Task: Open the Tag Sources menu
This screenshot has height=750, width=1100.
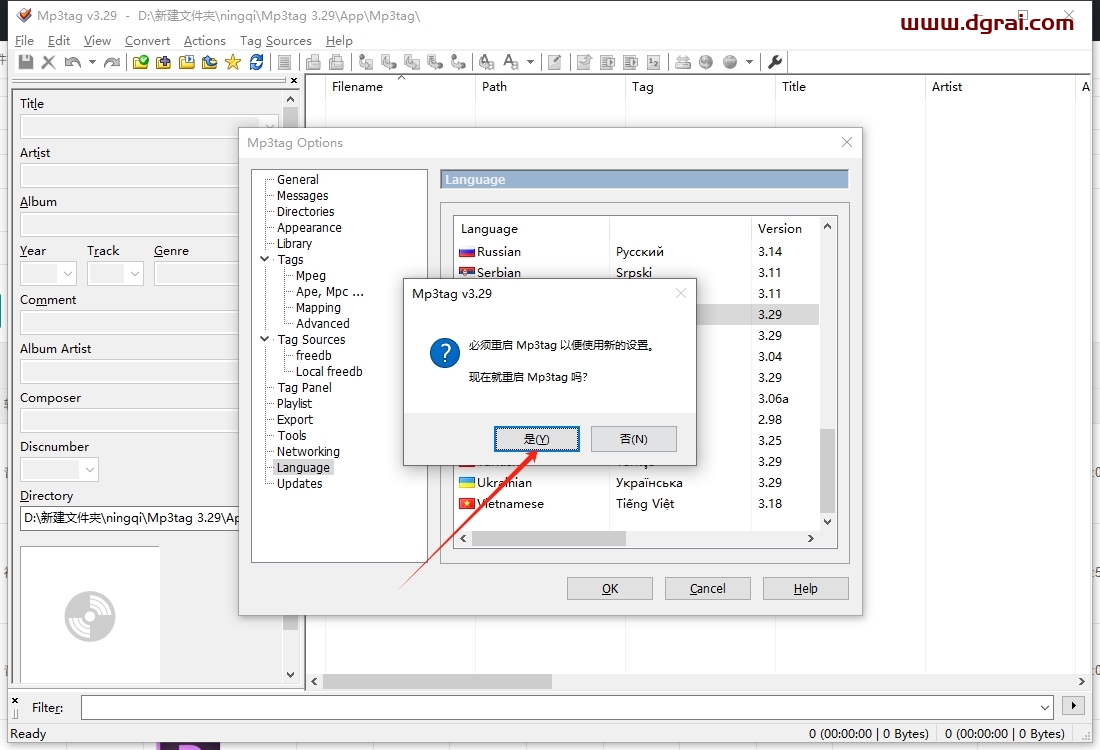Action: (x=276, y=41)
